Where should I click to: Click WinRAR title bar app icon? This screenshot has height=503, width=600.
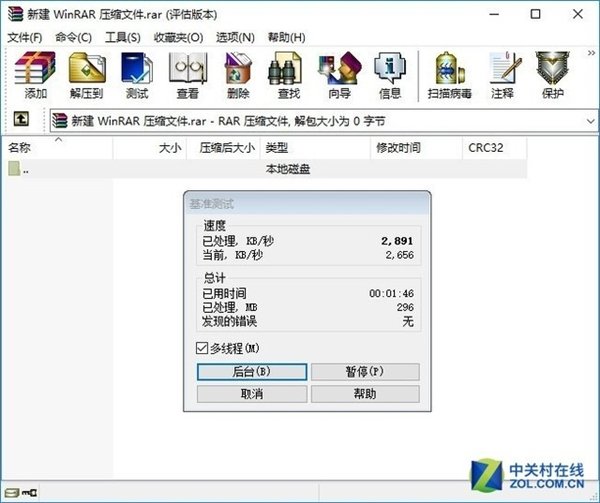click(x=15, y=14)
